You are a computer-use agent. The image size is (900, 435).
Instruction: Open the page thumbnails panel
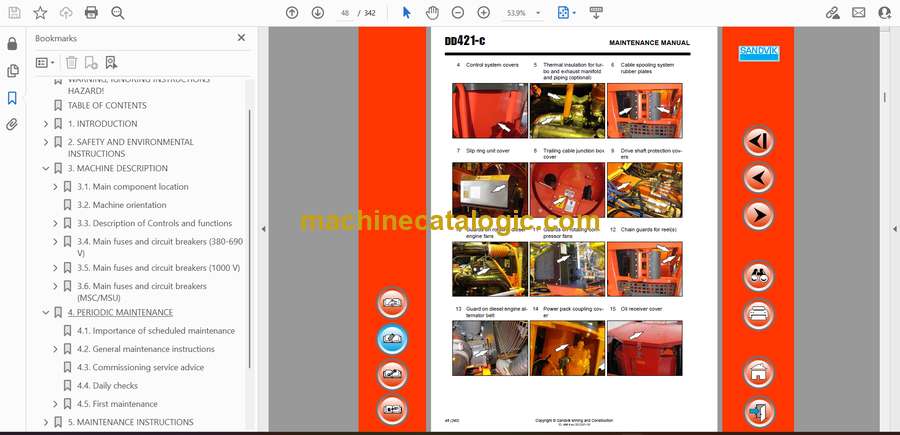tap(12, 71)
